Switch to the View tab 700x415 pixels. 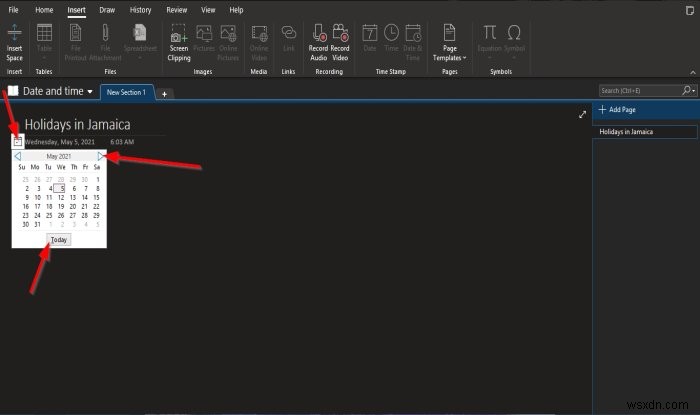point(208,10)
